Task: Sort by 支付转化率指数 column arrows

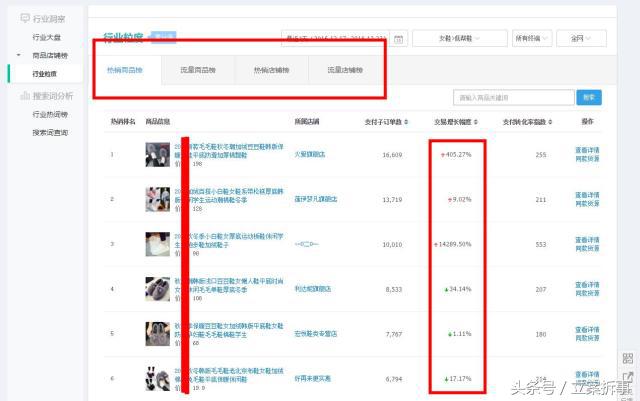Action: tap(550, 122)
